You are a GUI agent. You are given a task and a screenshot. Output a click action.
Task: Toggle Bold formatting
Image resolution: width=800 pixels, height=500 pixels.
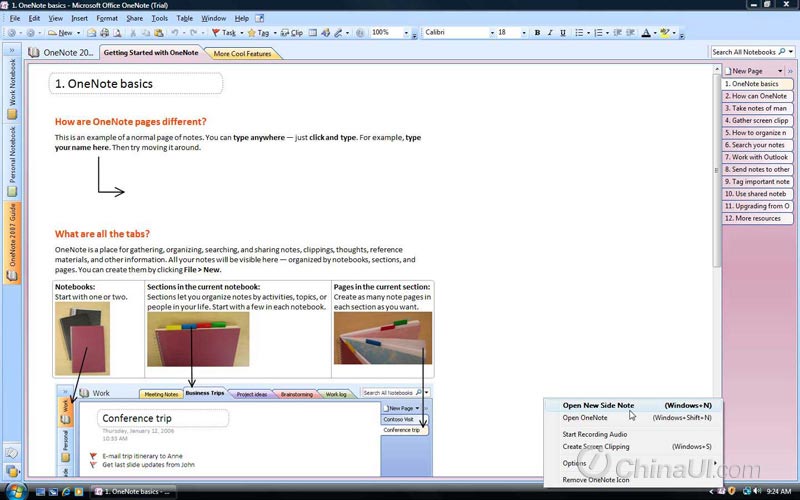point(537,33)
